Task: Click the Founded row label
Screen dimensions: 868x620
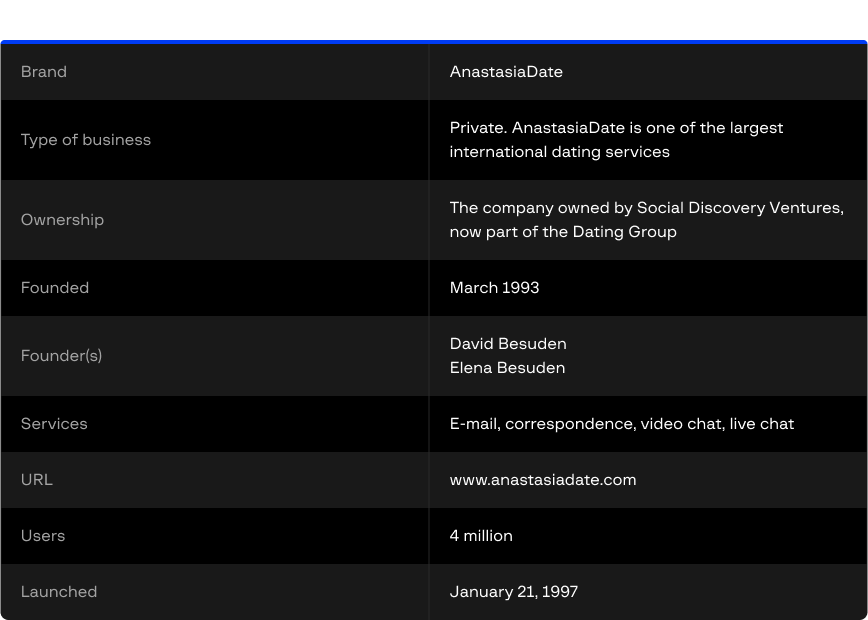Action: (55, 288)
